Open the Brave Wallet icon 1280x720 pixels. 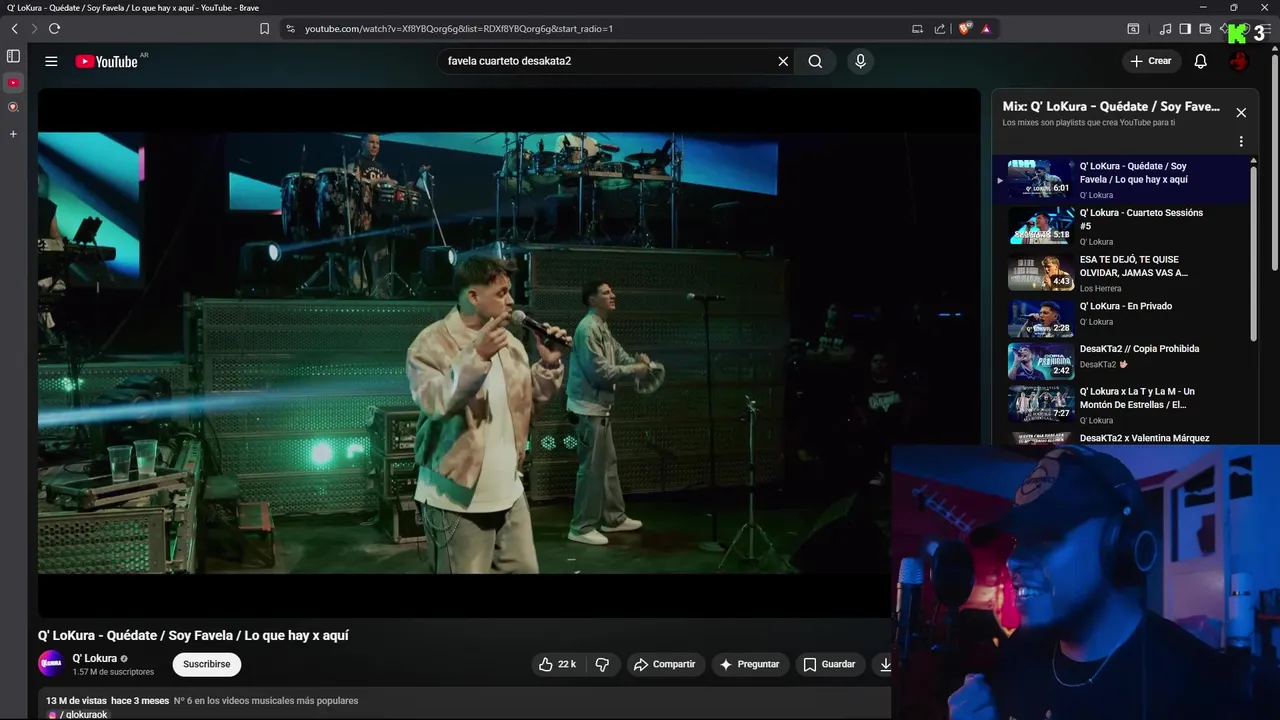[1205, 29]
